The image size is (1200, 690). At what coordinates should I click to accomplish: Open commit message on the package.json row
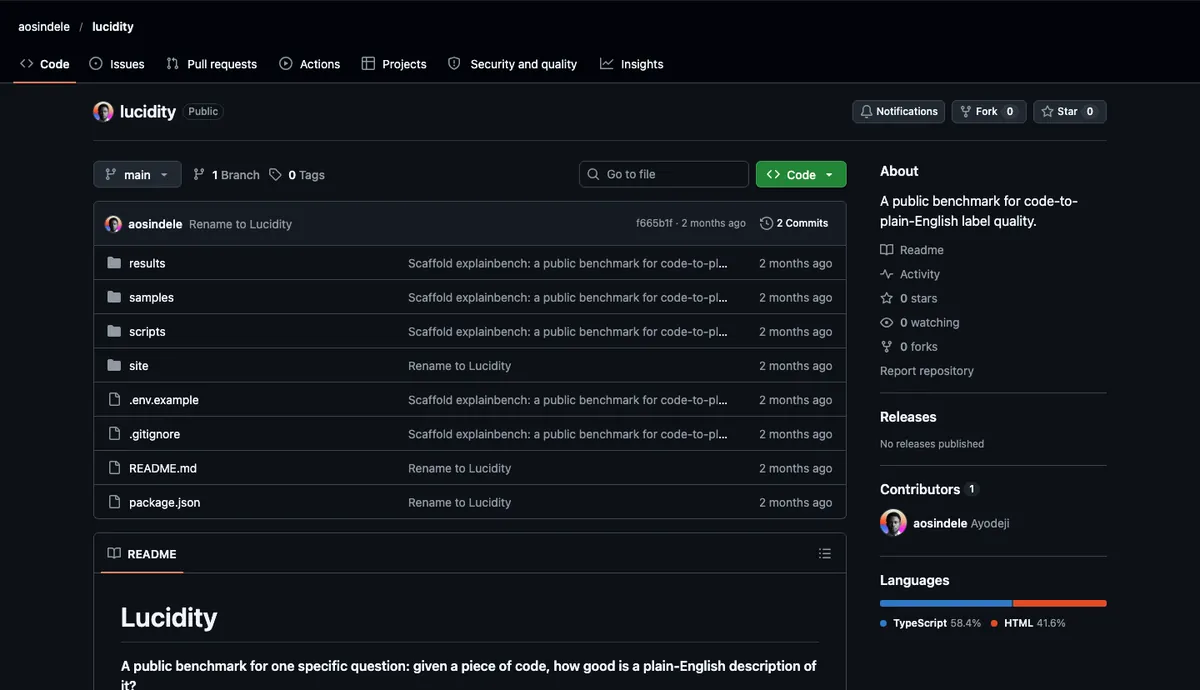459,502
